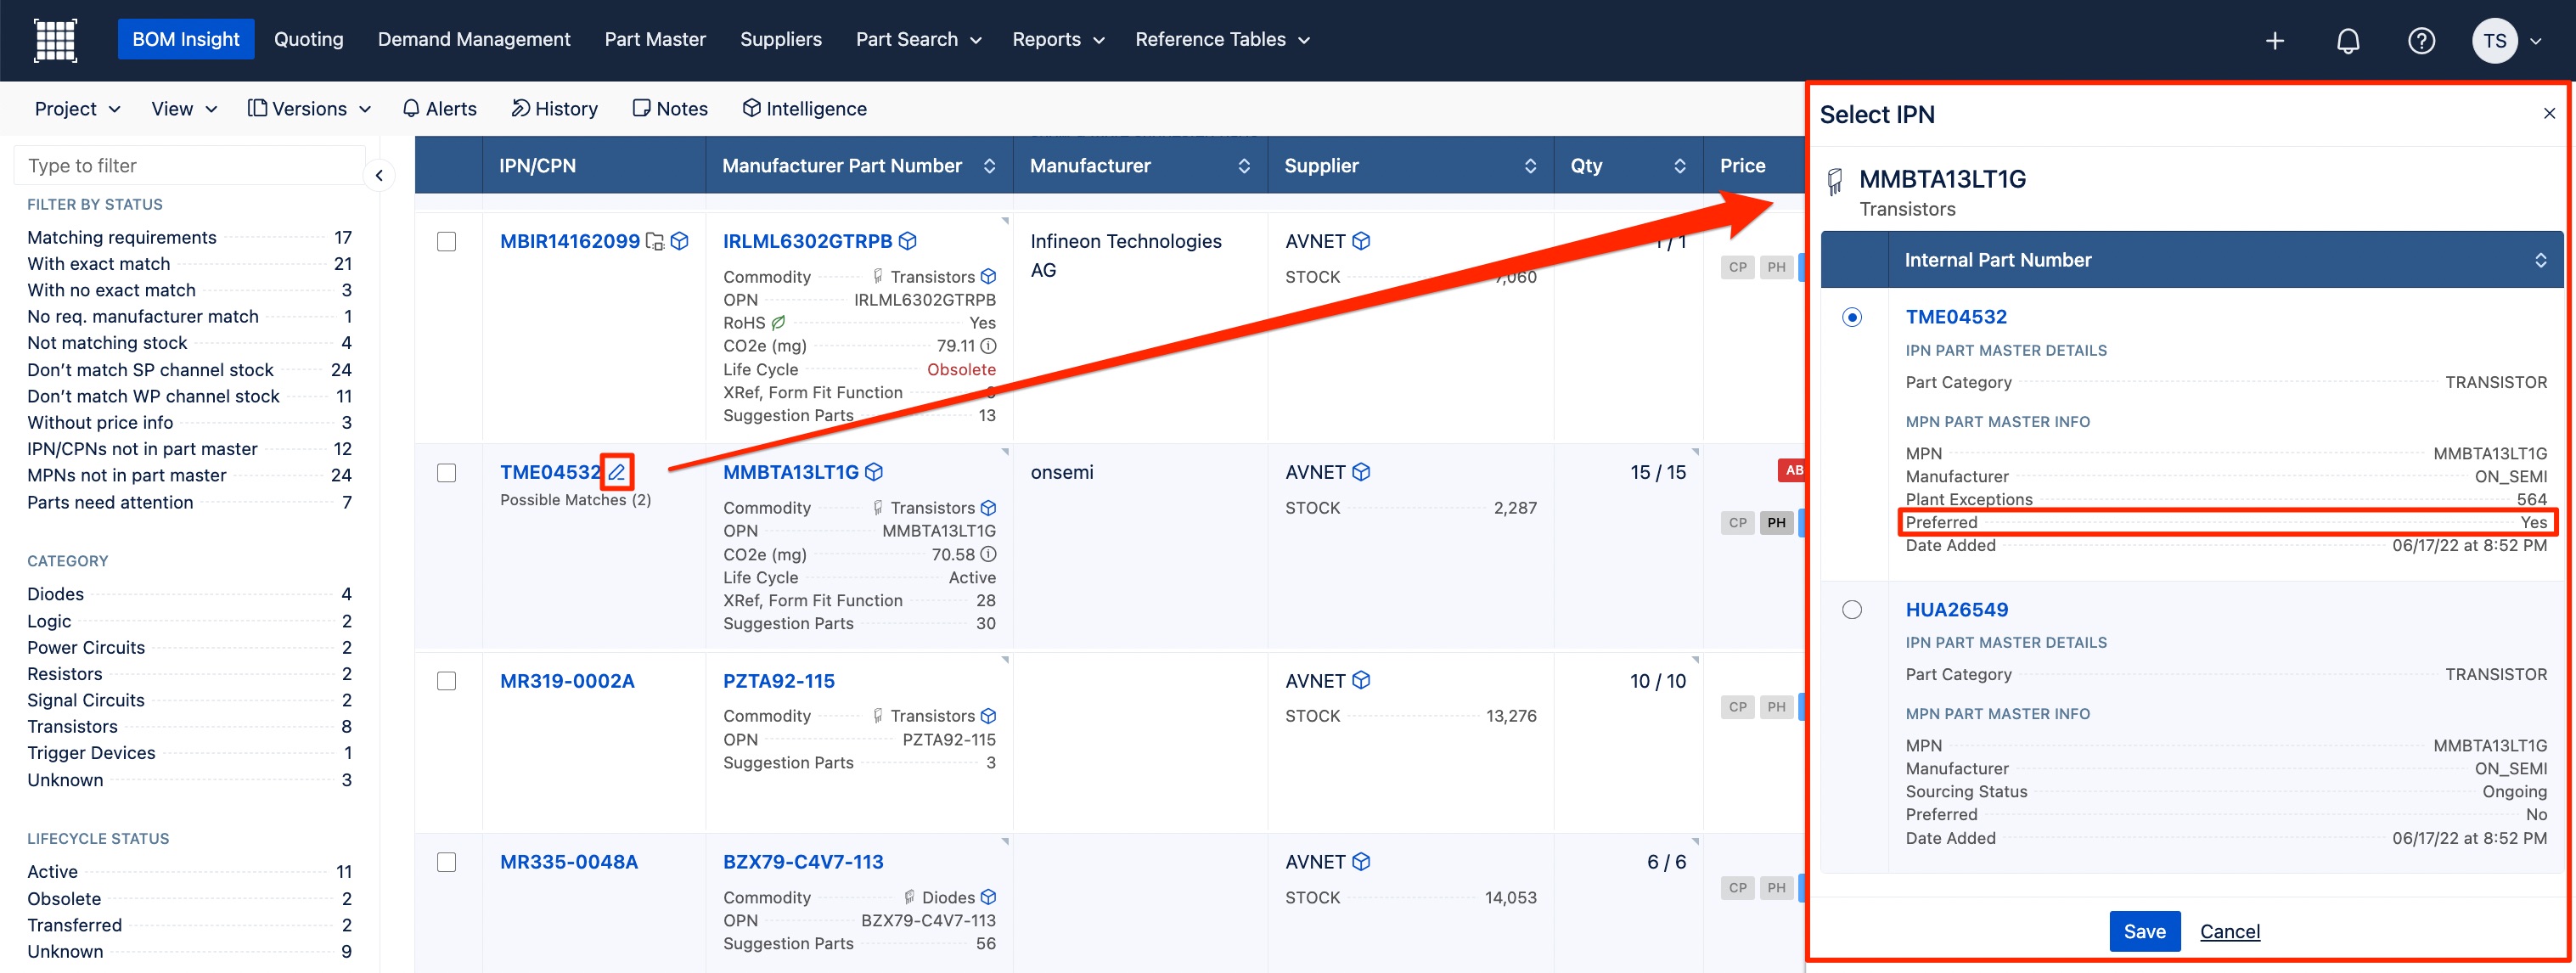
Task: Check the MBIR14162099 row checkbox
Action: click(x=447, y=242)
